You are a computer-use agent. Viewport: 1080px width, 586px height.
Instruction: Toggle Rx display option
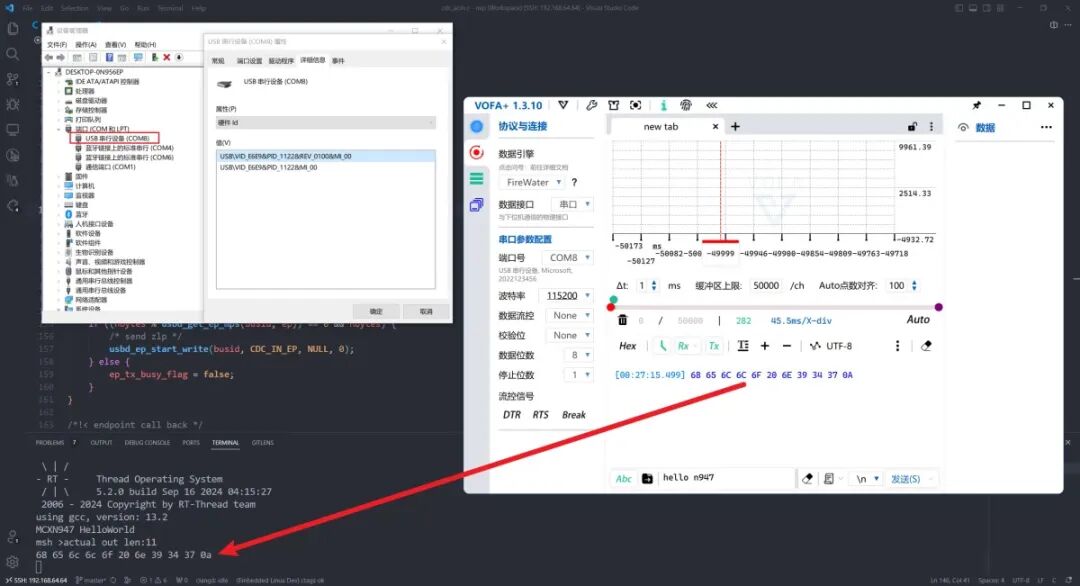[x=683, y=346]
